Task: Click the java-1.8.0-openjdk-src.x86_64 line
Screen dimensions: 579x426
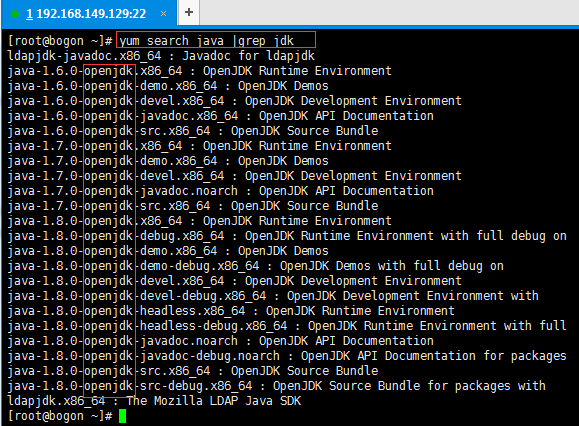Action: pyautogui.click(x=193, y=371)
